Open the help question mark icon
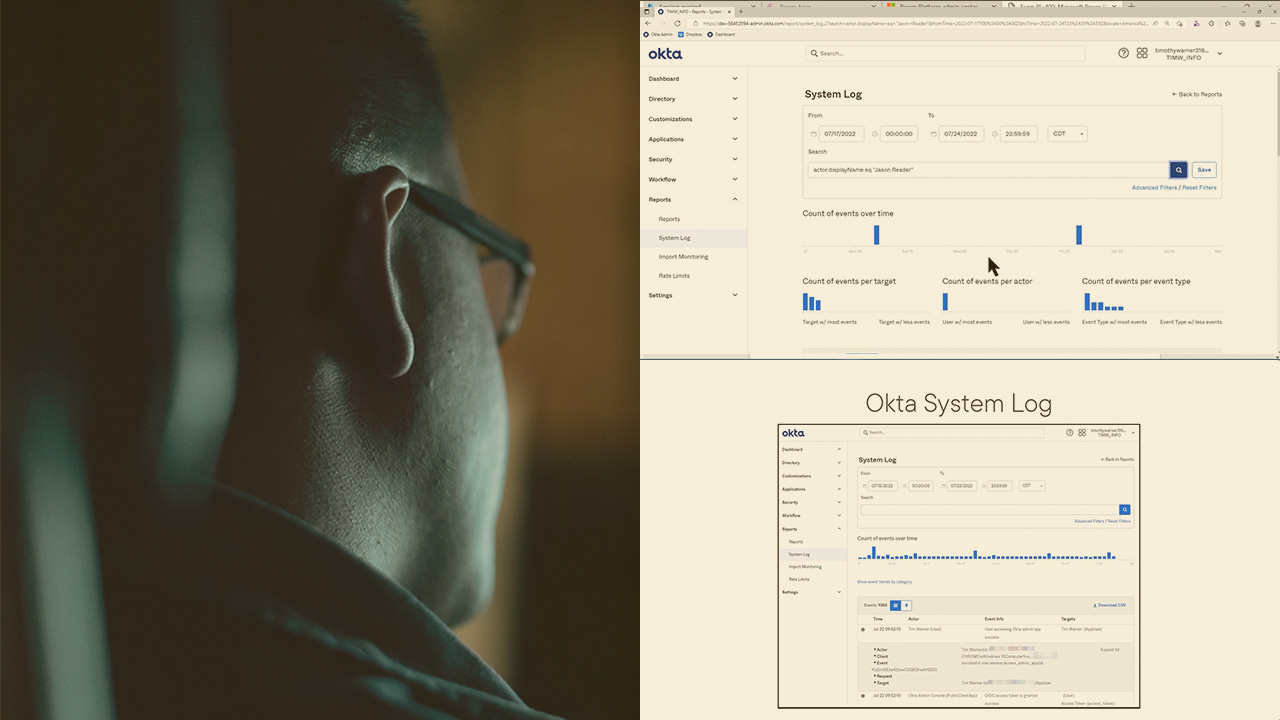This screenshot has height=720, width=1280. click(x=1124, y=53)
